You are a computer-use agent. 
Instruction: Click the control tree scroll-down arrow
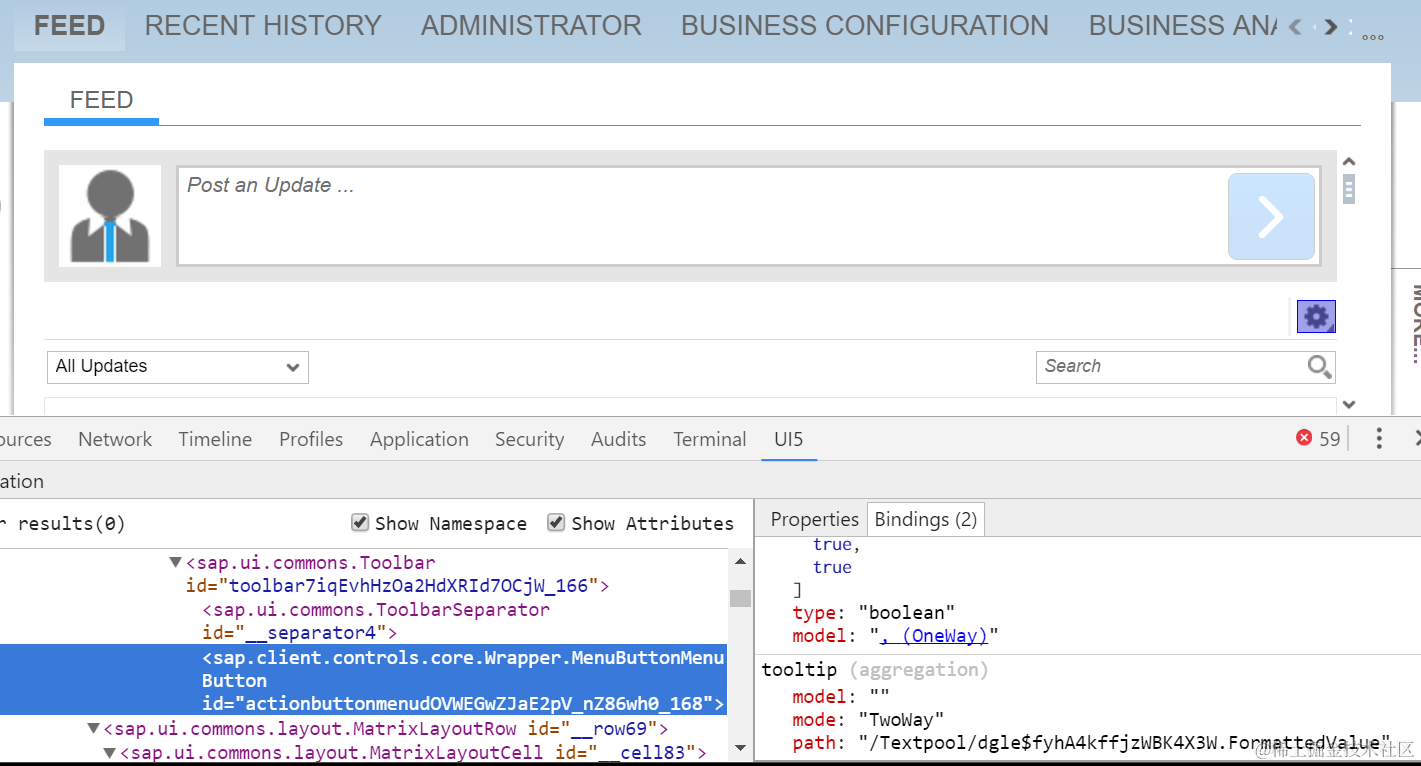[x=740, y=746]
